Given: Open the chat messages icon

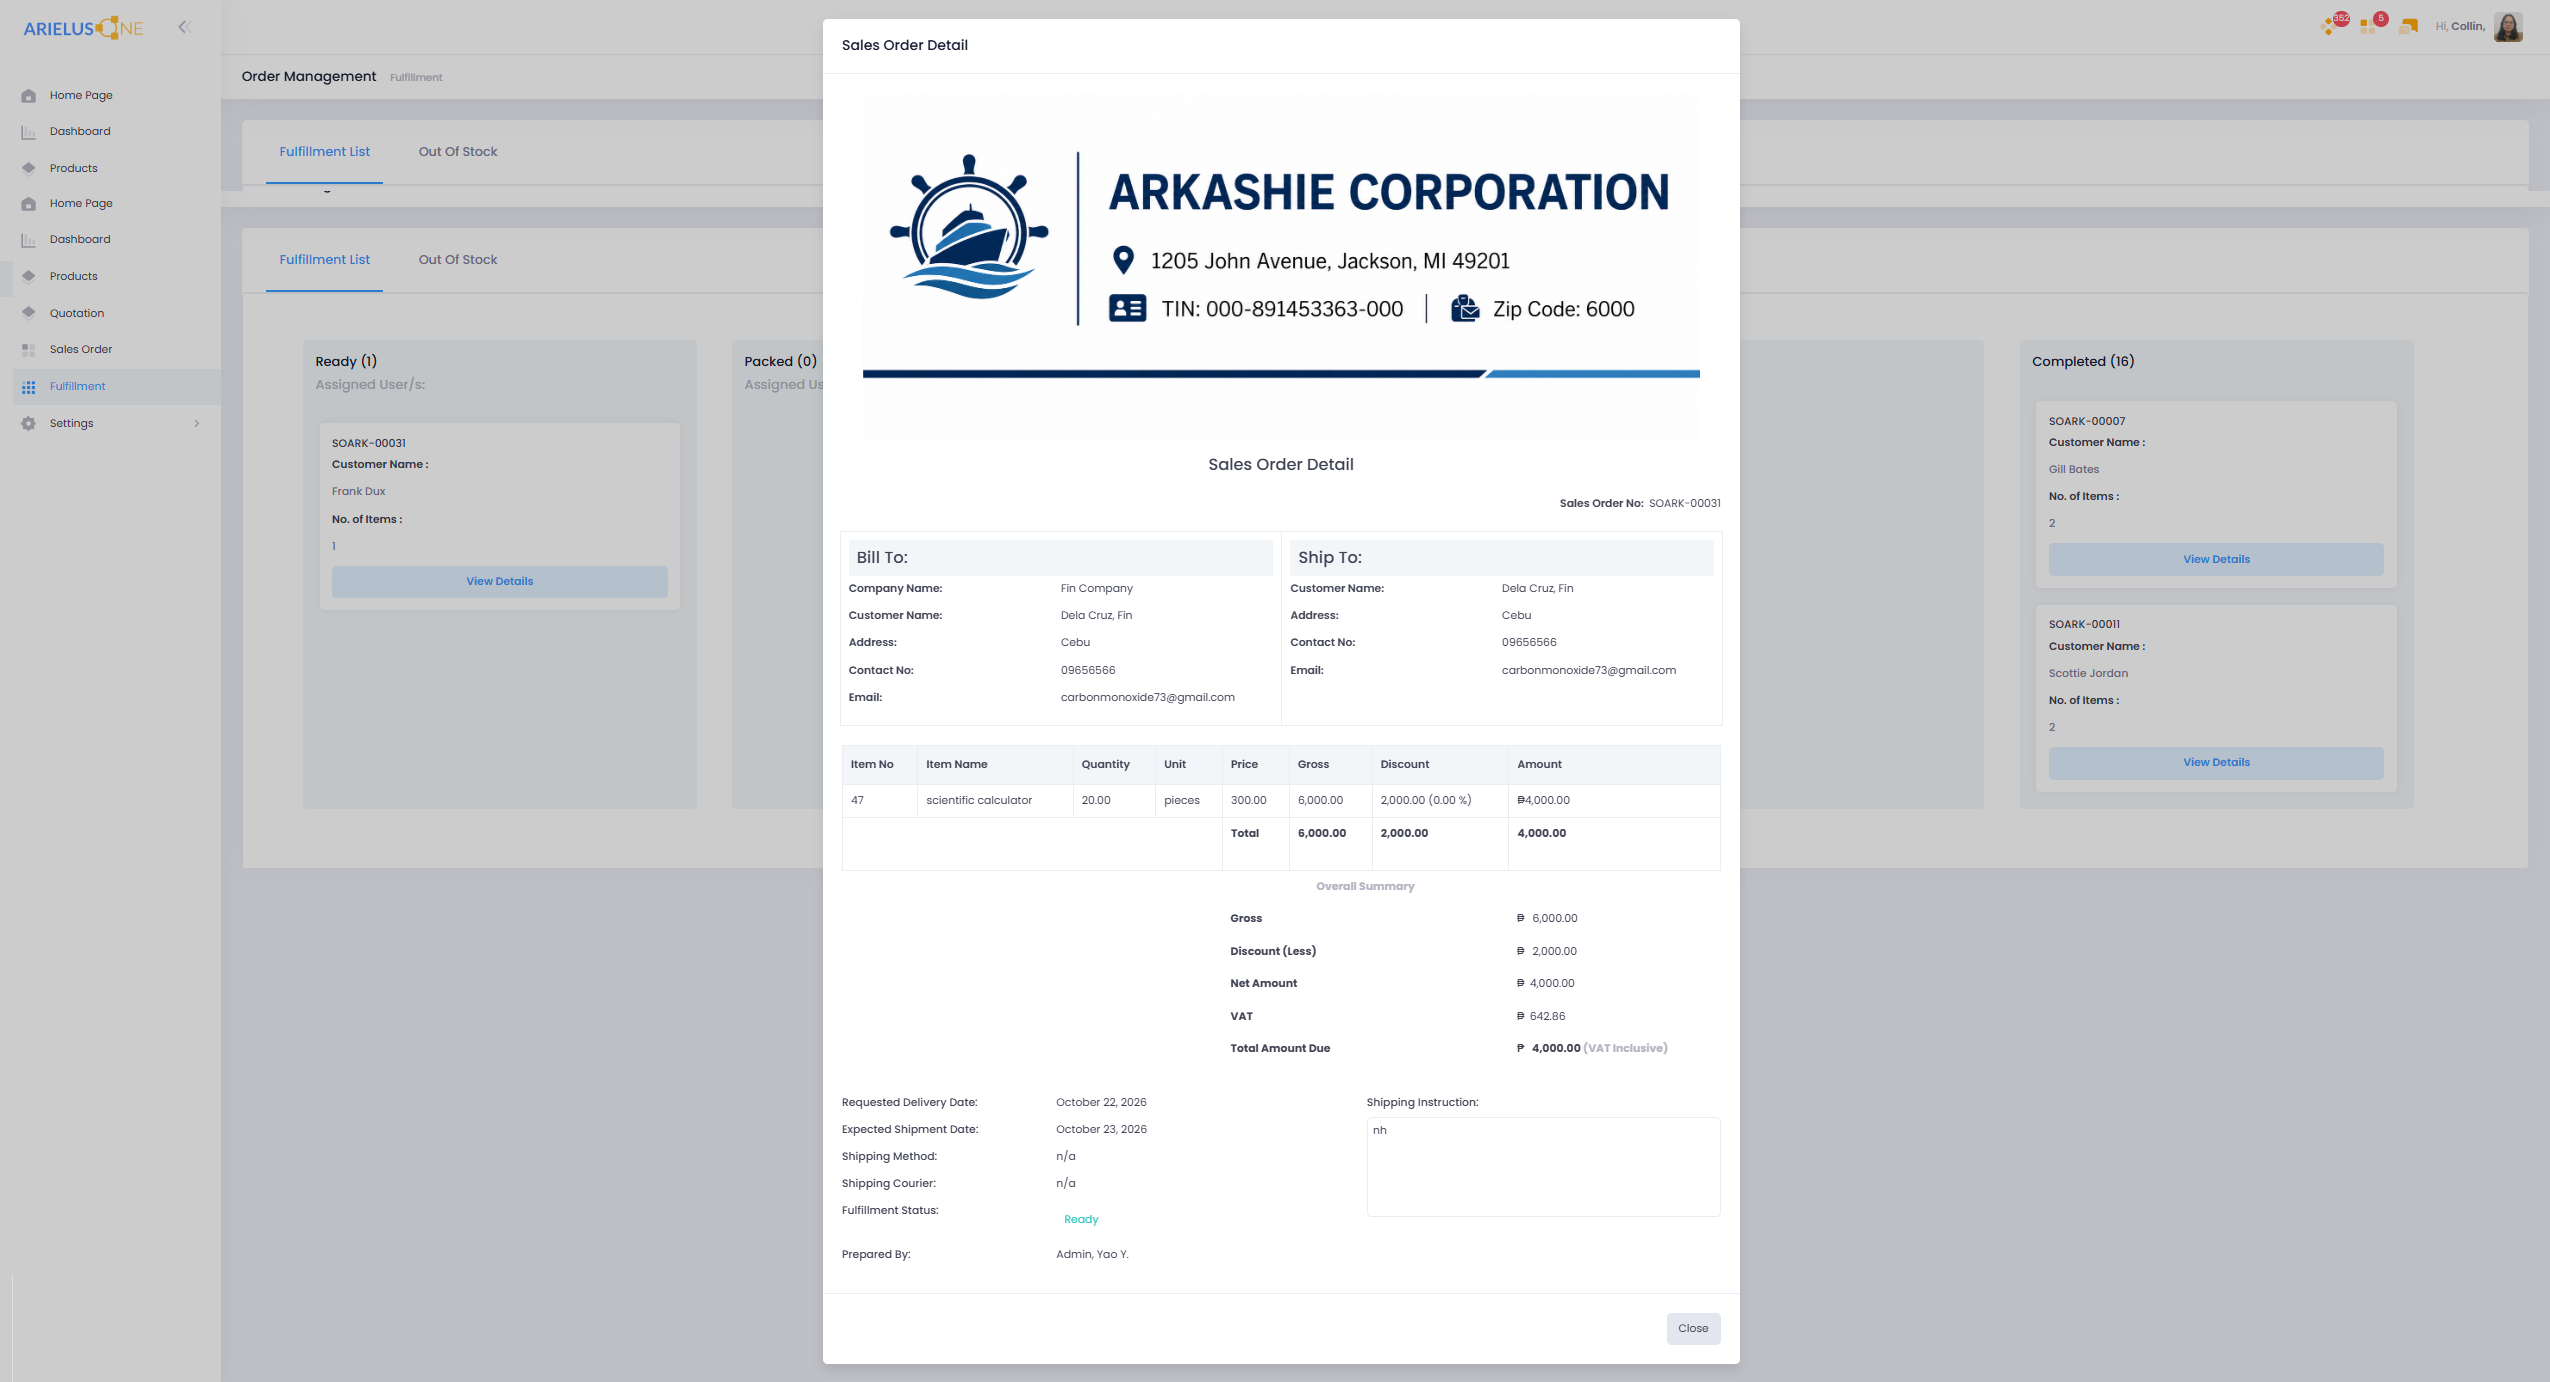Looking at the screenshot, I should coord(2408,26).
